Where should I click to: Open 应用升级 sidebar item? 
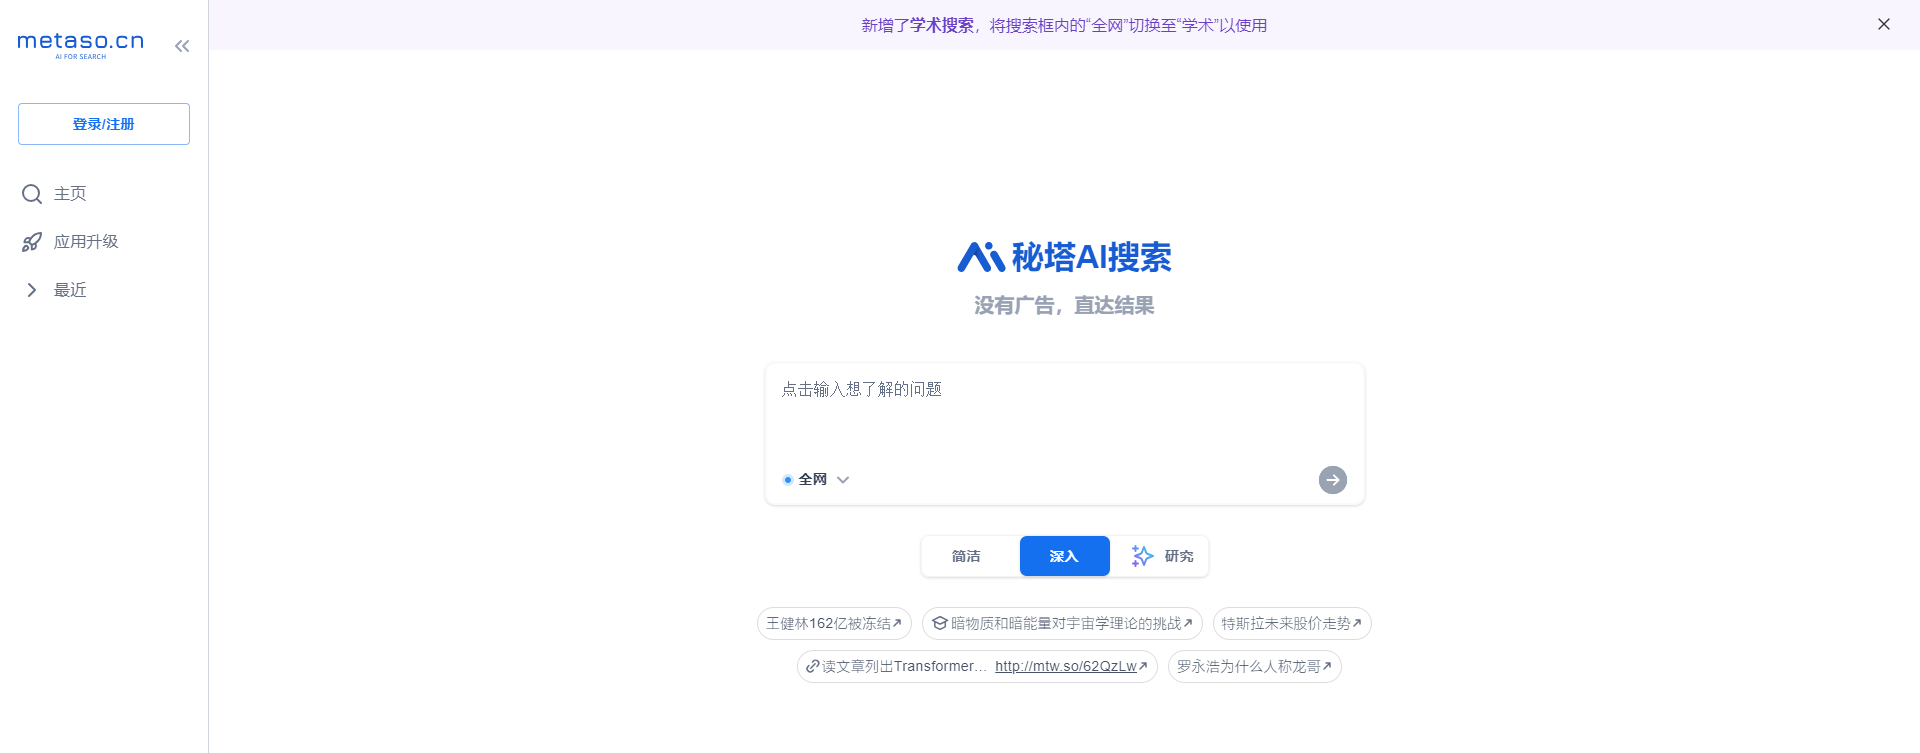pos(86,241)
